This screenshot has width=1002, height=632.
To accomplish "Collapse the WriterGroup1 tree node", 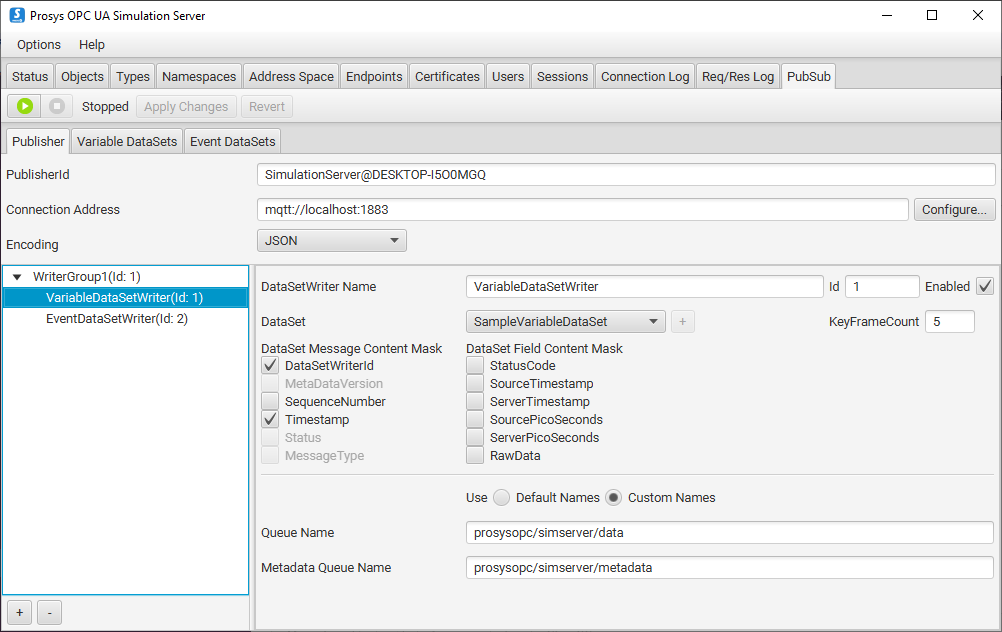I will click(x=18, y=277).
